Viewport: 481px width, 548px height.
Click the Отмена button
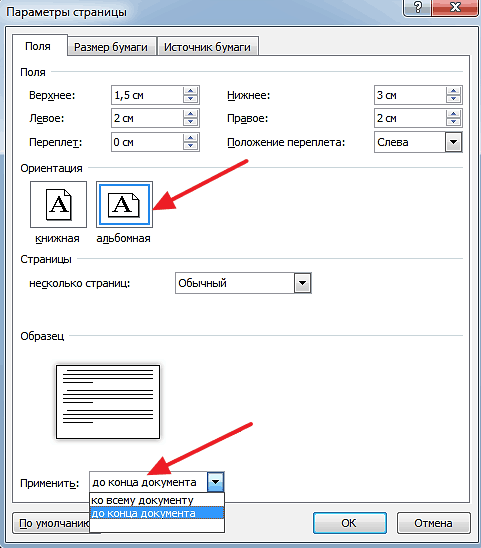(x=433, y=523)
